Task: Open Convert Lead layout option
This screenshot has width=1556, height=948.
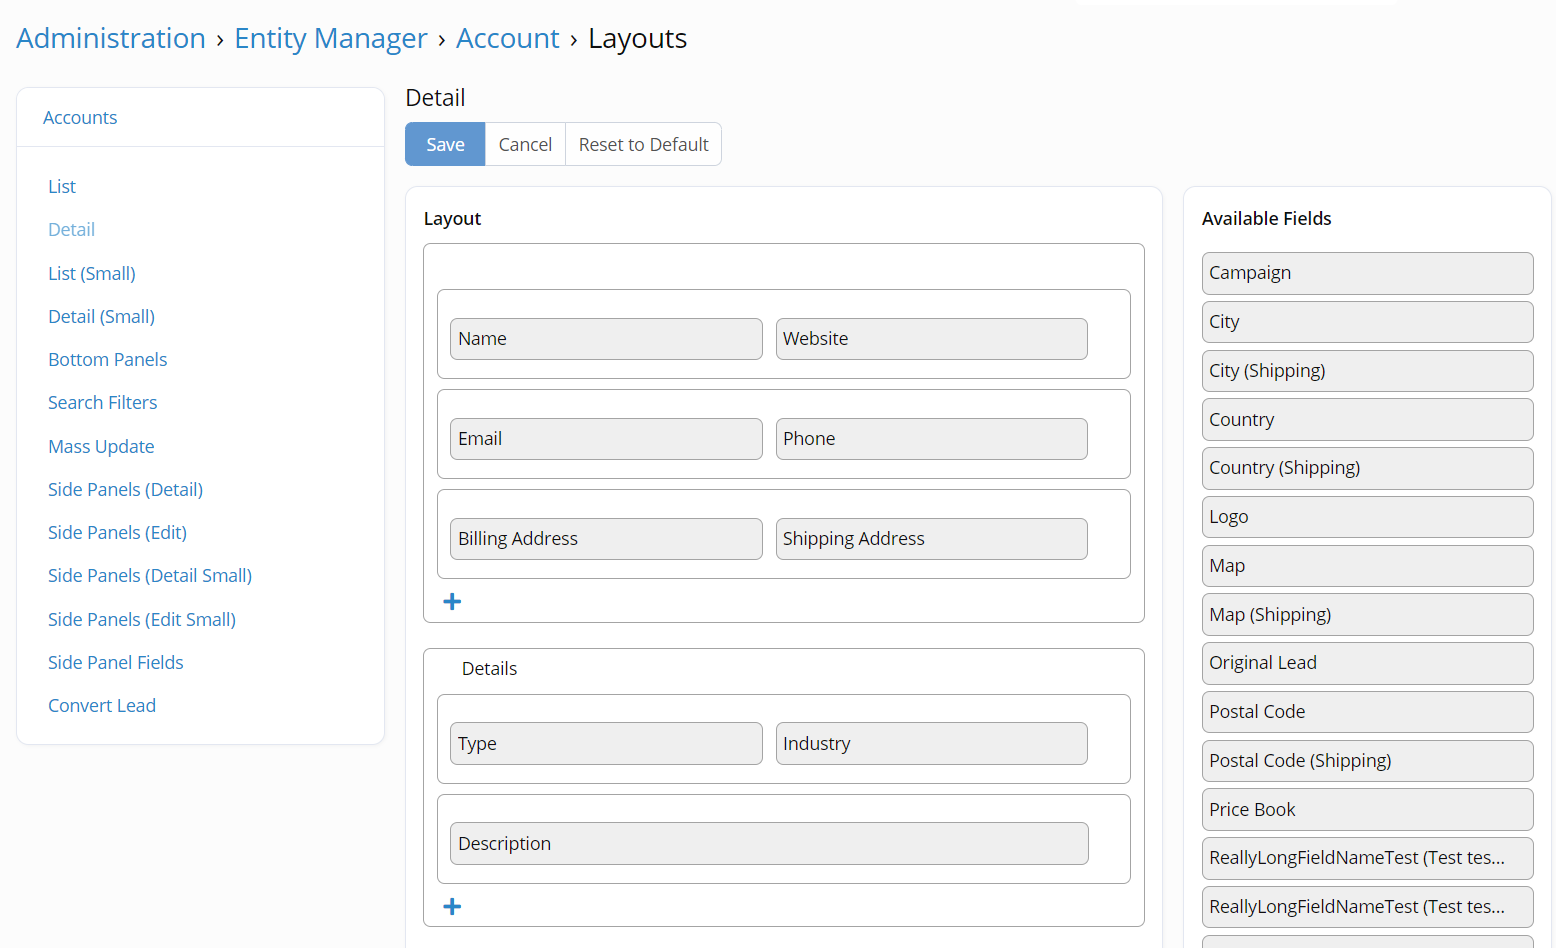Action: (102, 705)
